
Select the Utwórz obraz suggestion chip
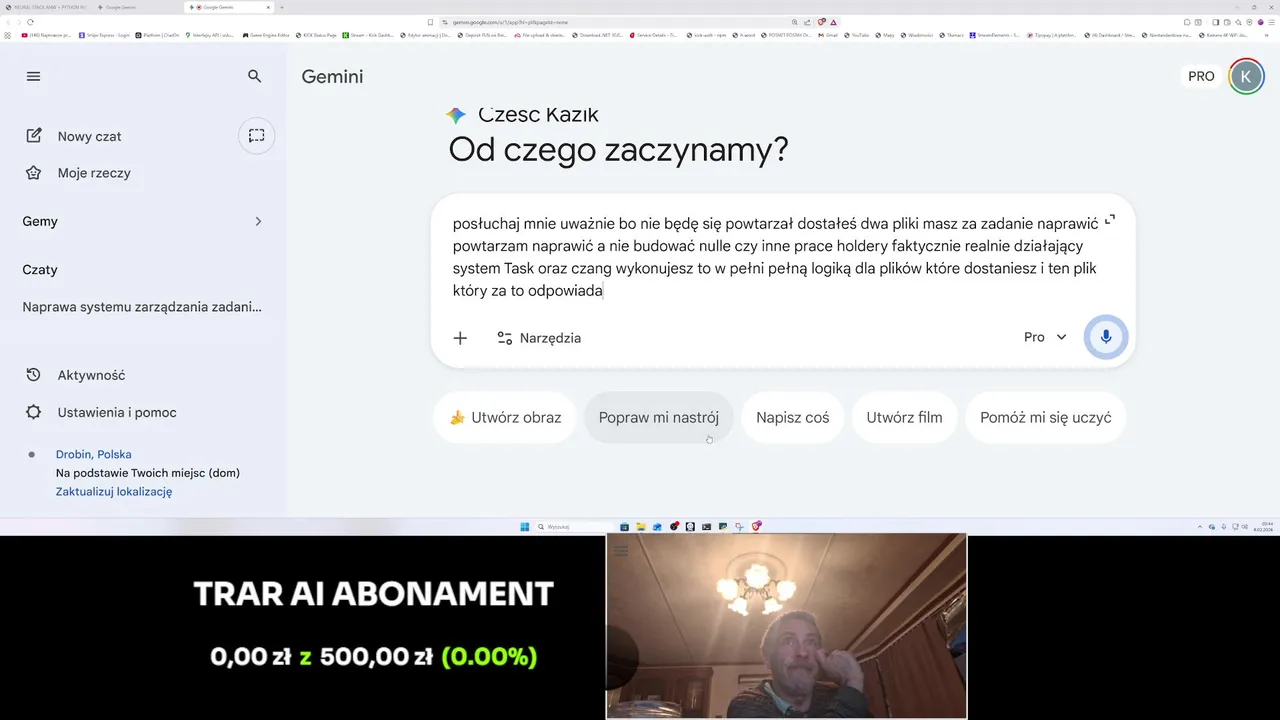pyautogui.click(x=505, y=417)
